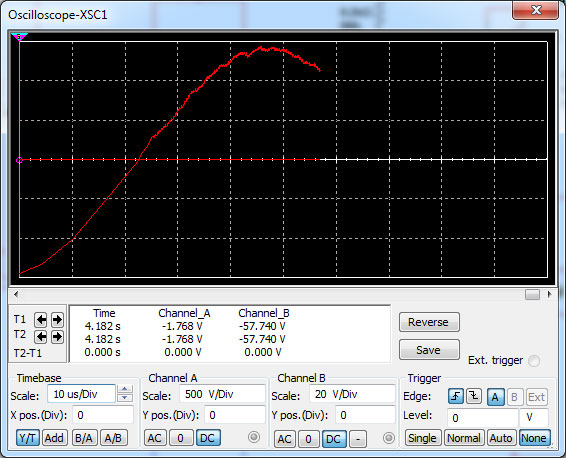
Task: Set trigger source to channel A
Action: [x=495, y=397]
